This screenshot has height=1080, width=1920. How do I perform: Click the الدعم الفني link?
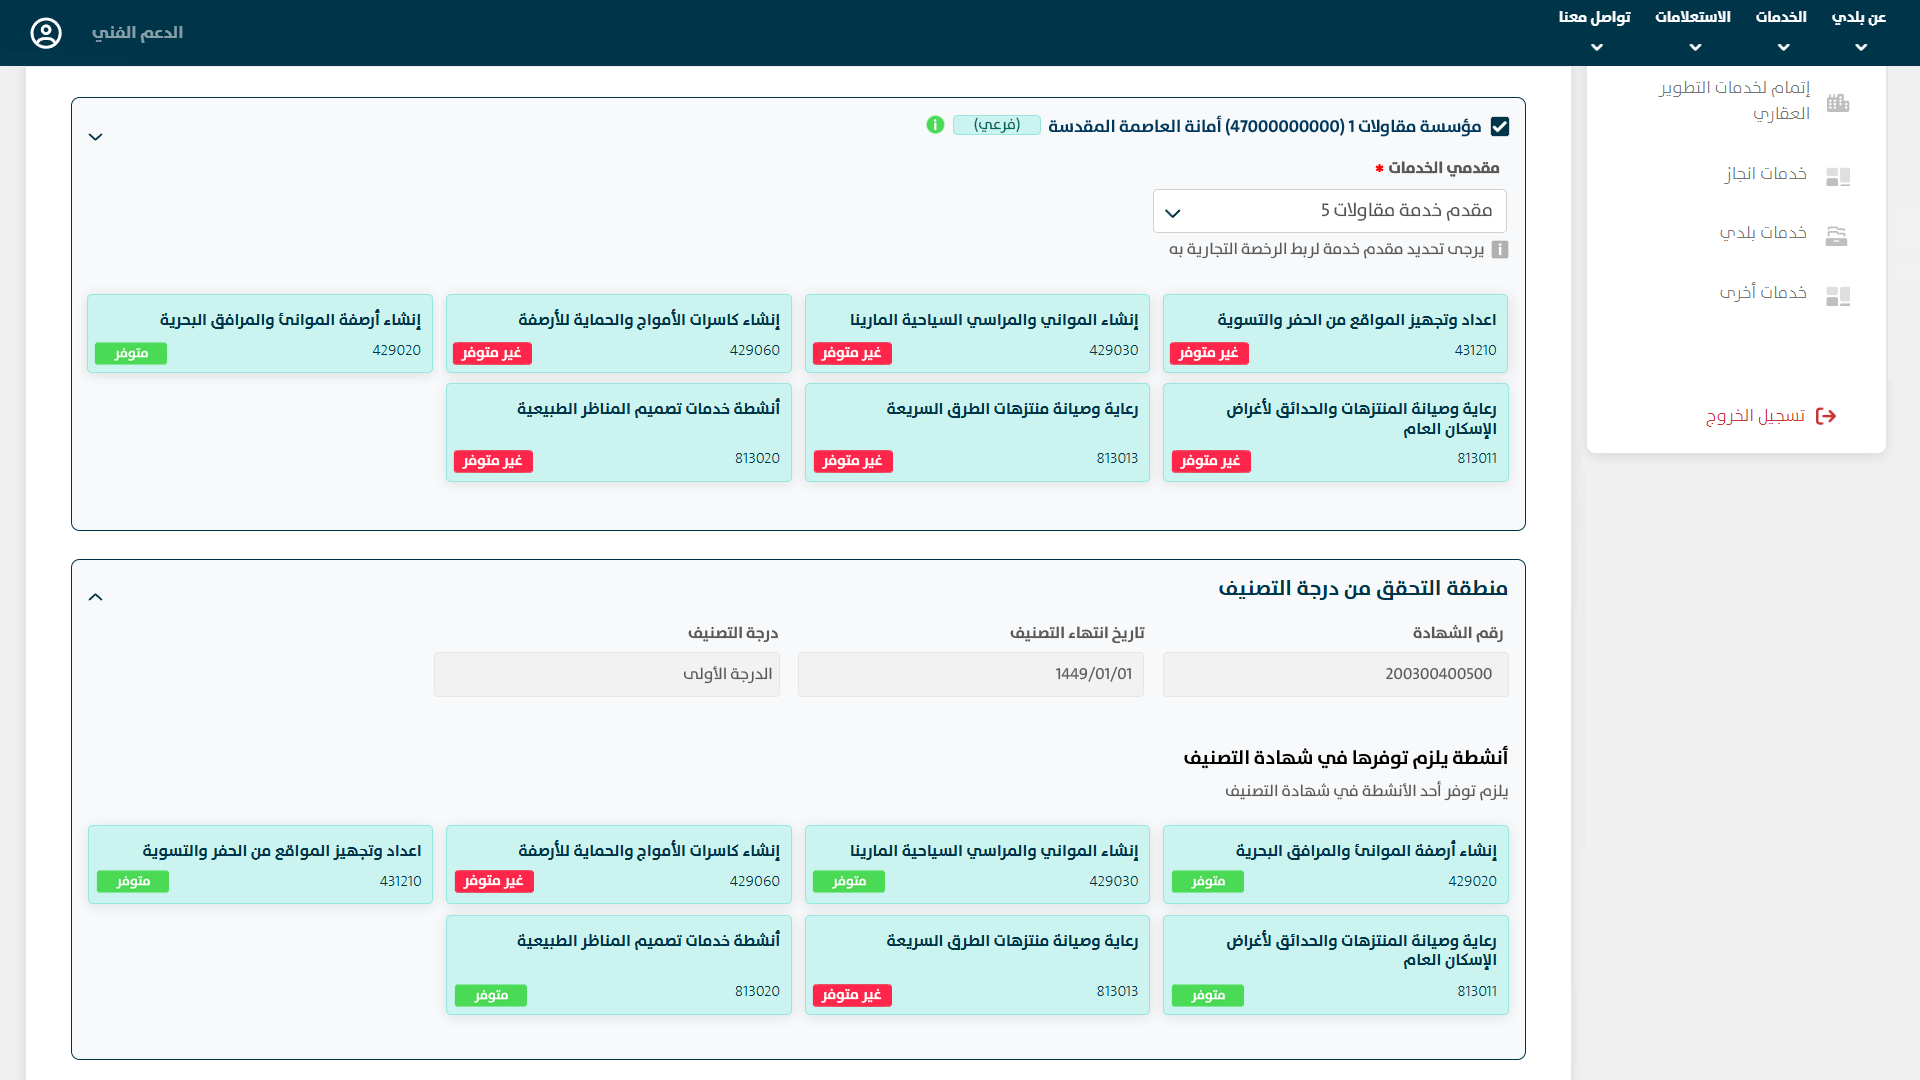tap(137, 33)
